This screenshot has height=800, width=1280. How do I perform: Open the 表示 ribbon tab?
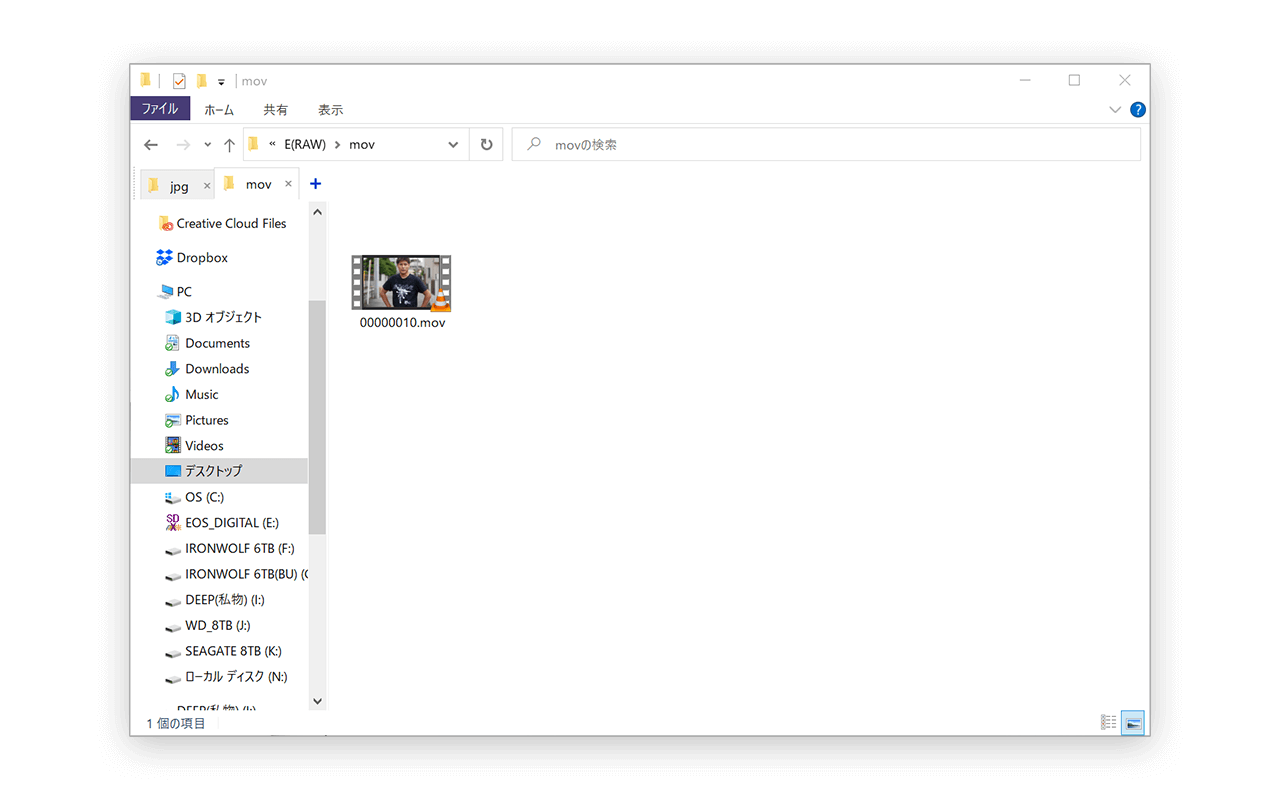pos(330,110)
